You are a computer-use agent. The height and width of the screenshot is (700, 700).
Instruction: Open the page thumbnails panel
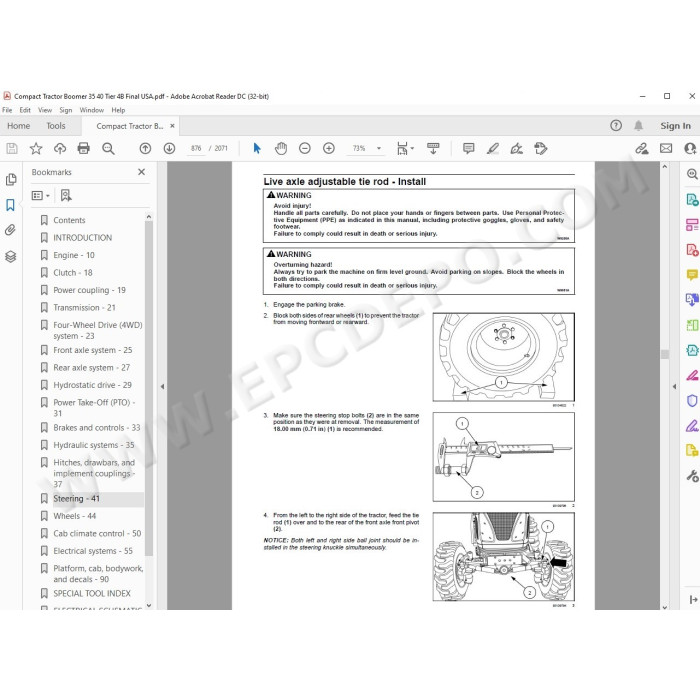(x=11, y=179)
